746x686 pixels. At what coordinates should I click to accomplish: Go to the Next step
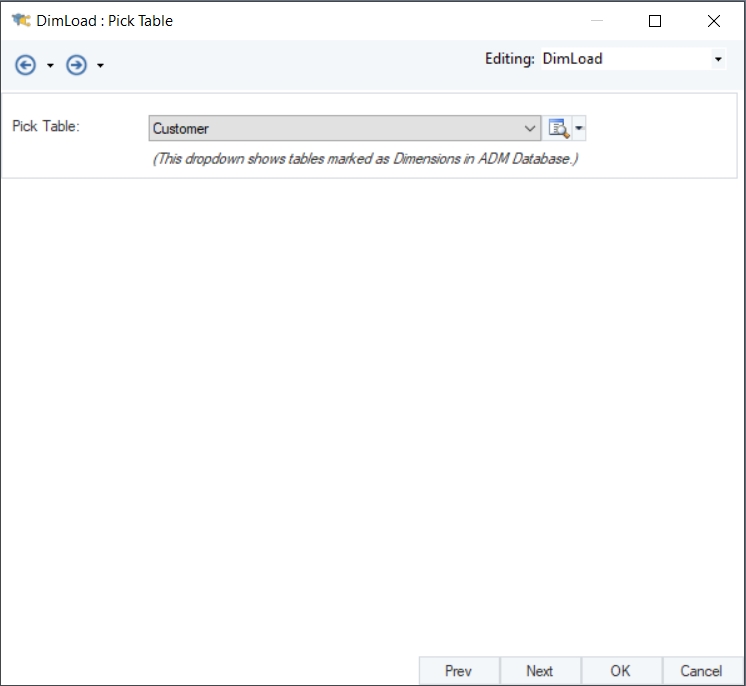[x=539, y=671]
